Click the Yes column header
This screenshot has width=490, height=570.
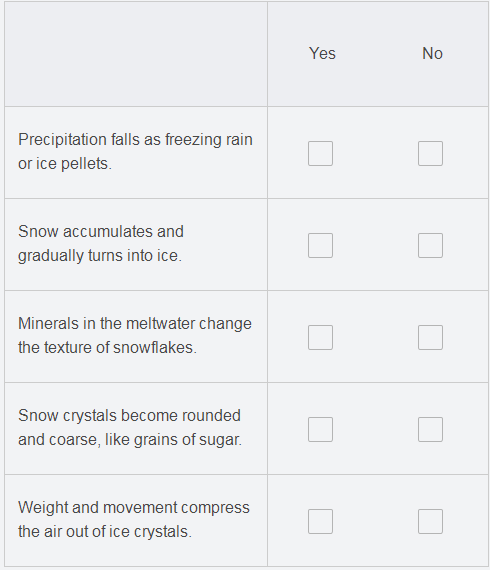(x=322, y=53)
